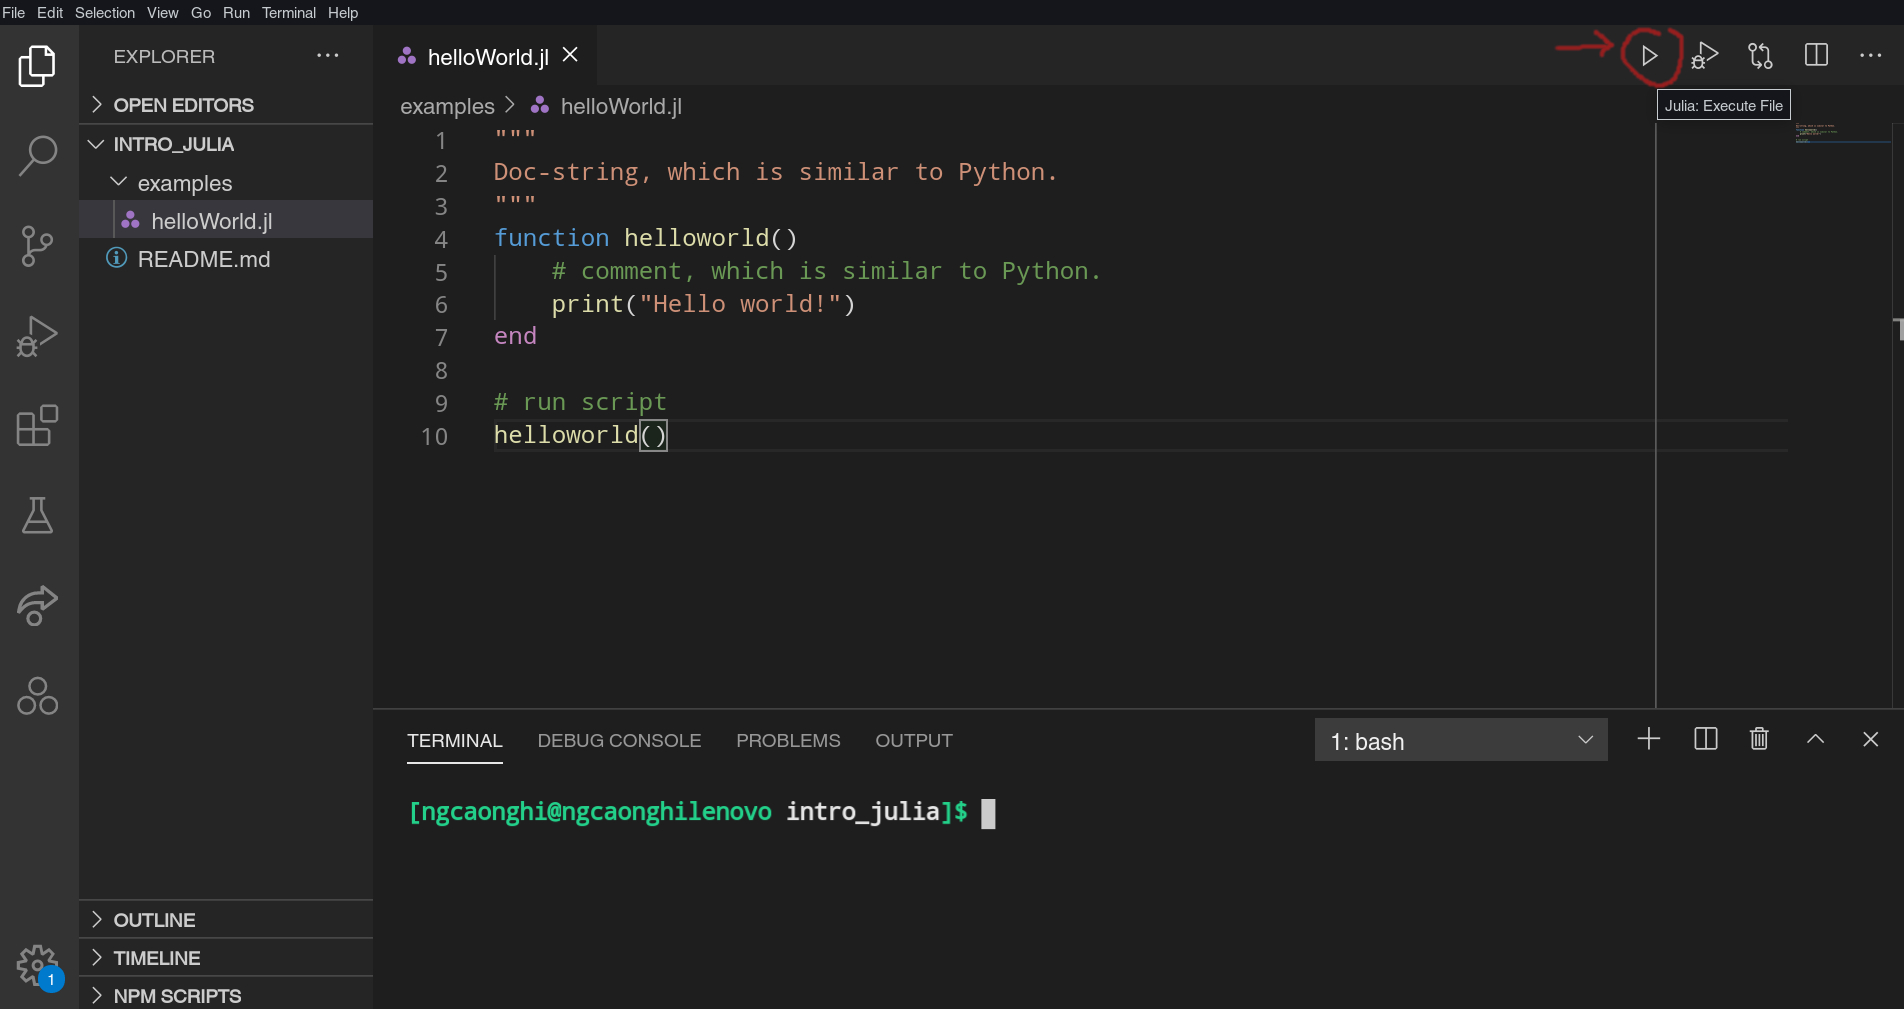
Task: Open the Terminal menu
Action: [289, 13]
